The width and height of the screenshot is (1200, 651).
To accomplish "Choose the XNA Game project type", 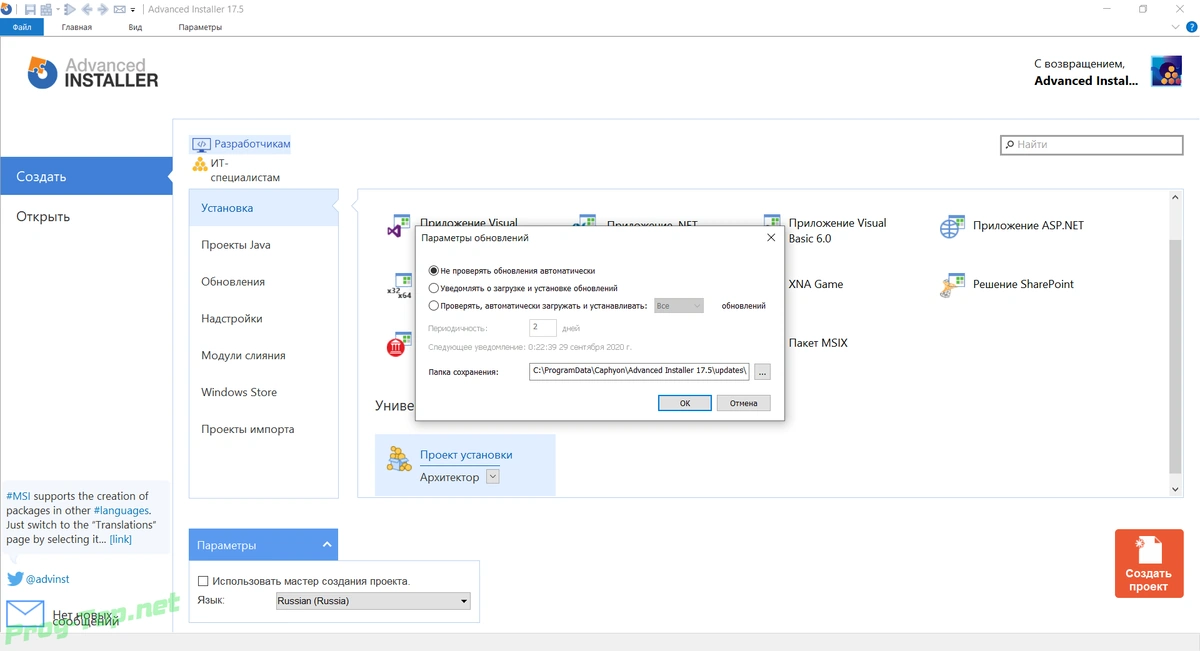I will pyautogui.click(x=815, y=284).
